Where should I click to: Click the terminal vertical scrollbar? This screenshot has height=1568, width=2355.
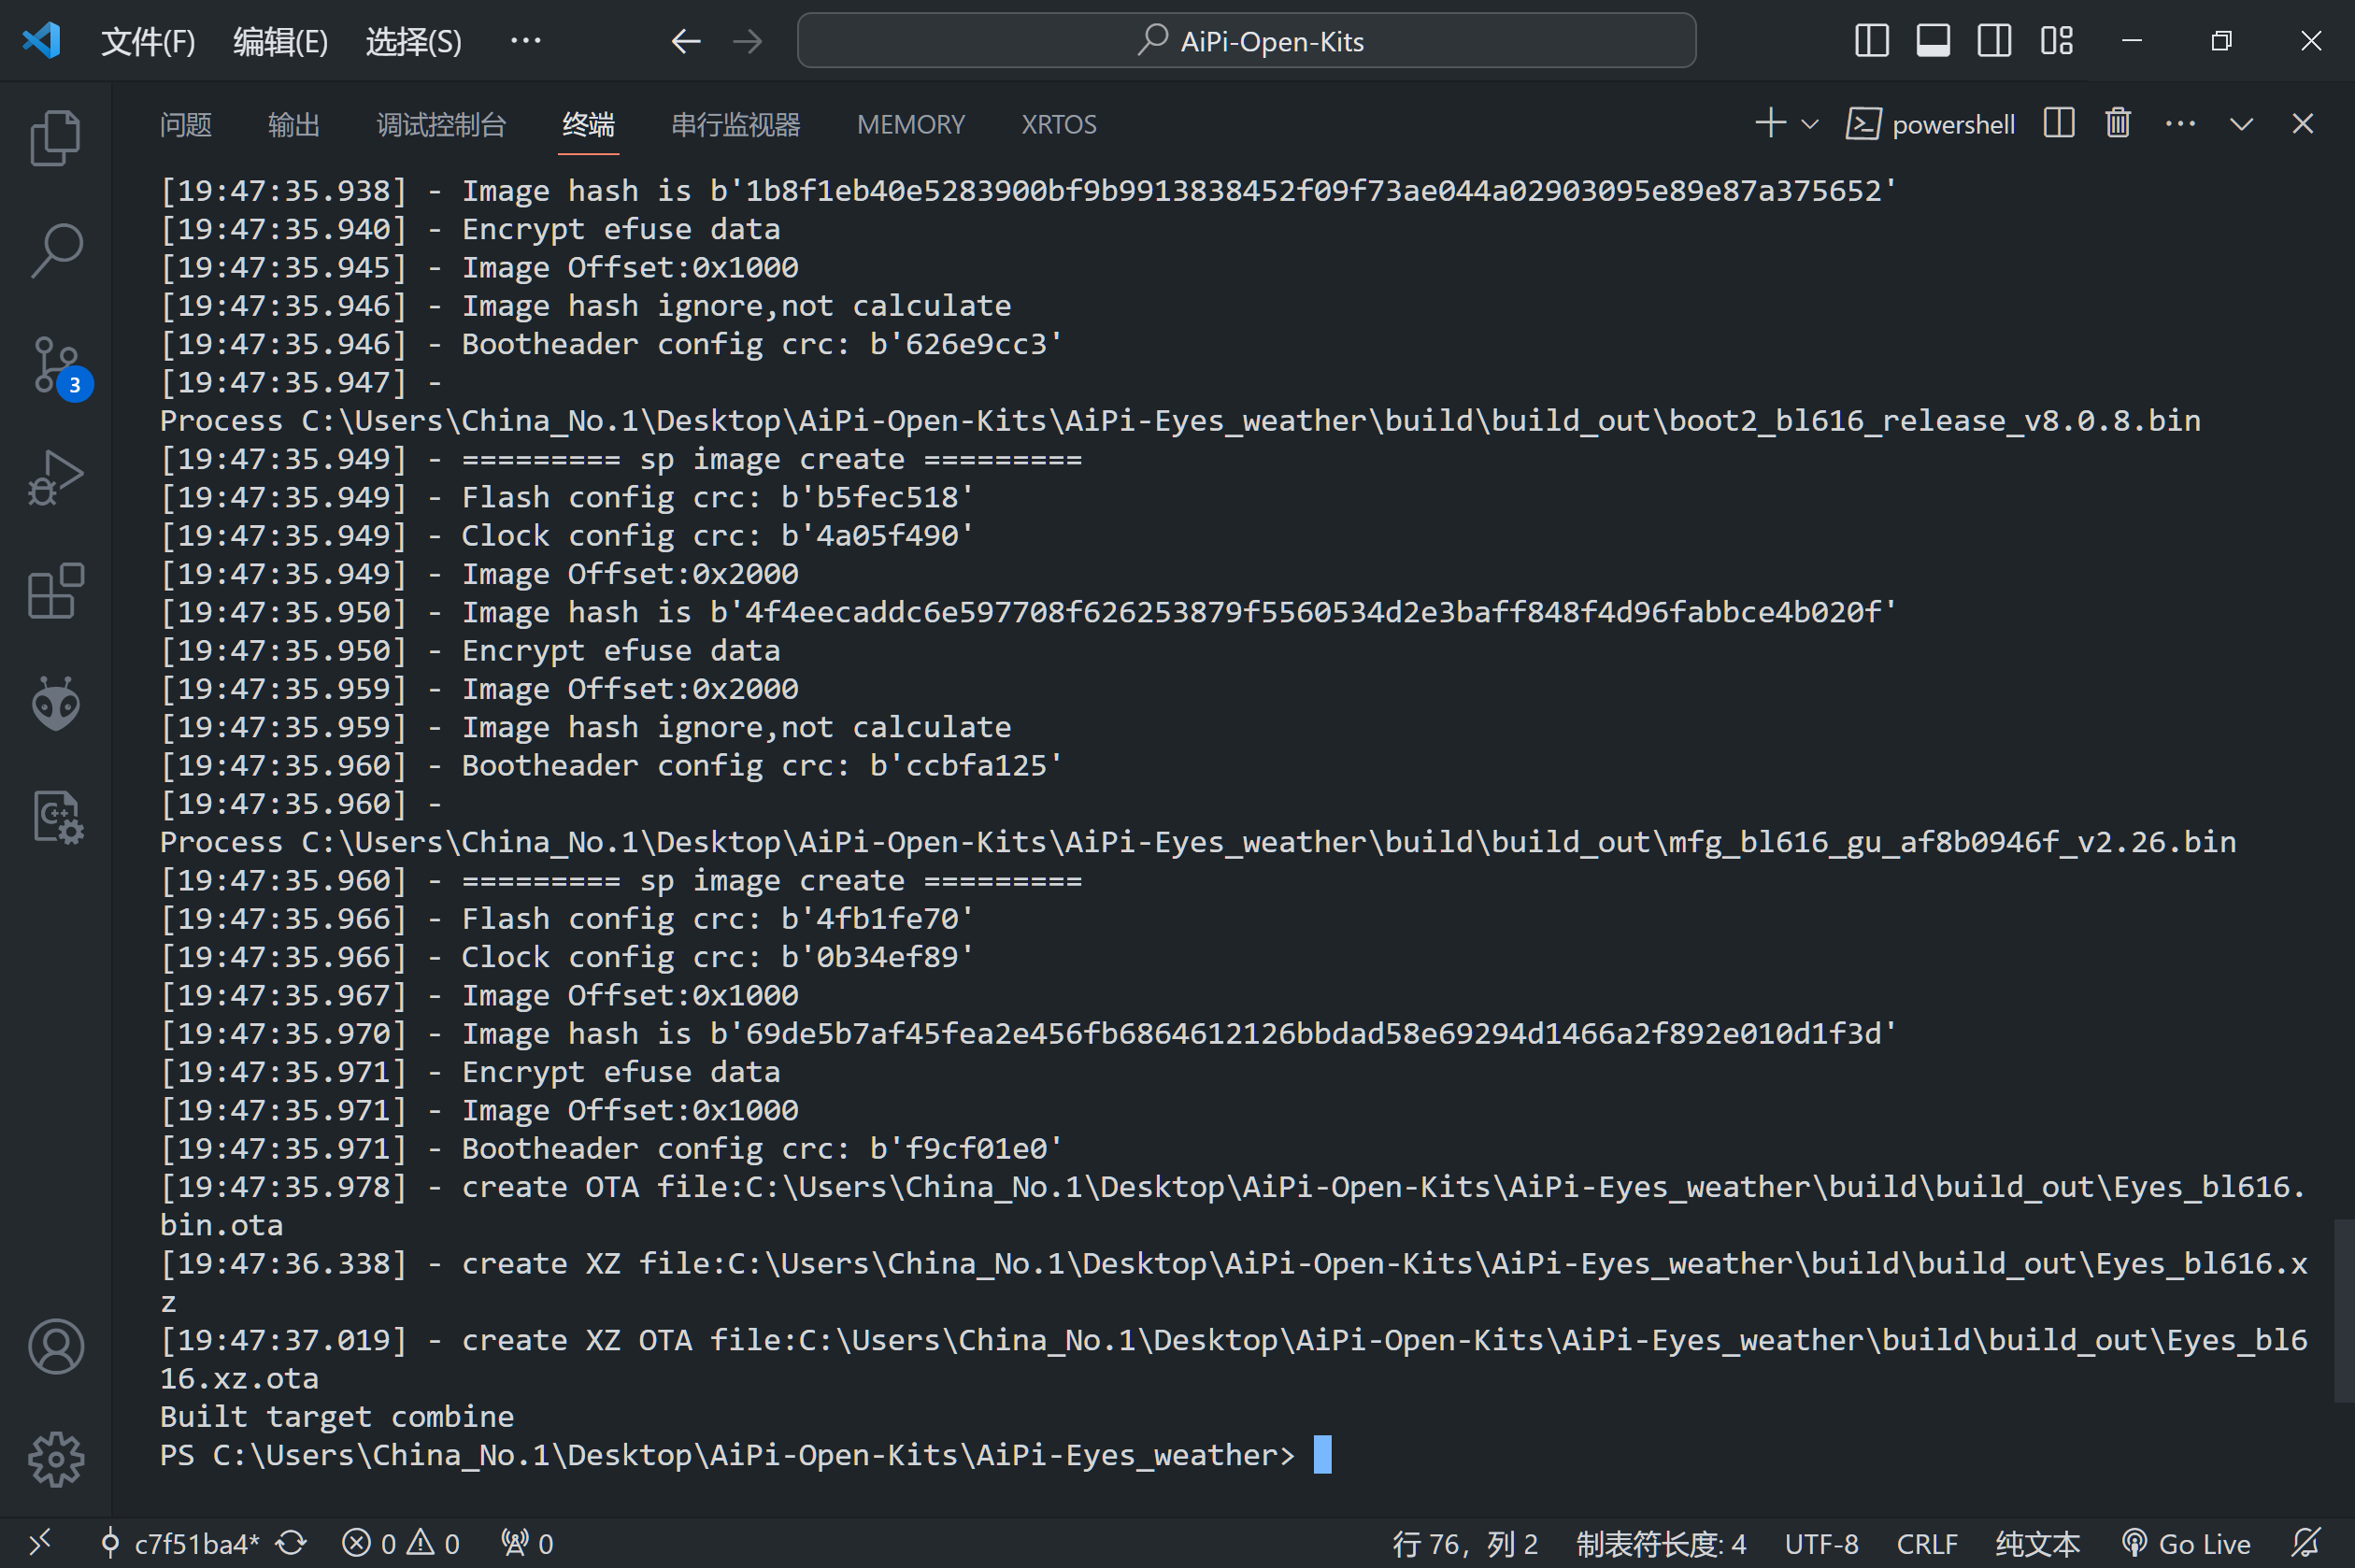coord(2342,1310)
